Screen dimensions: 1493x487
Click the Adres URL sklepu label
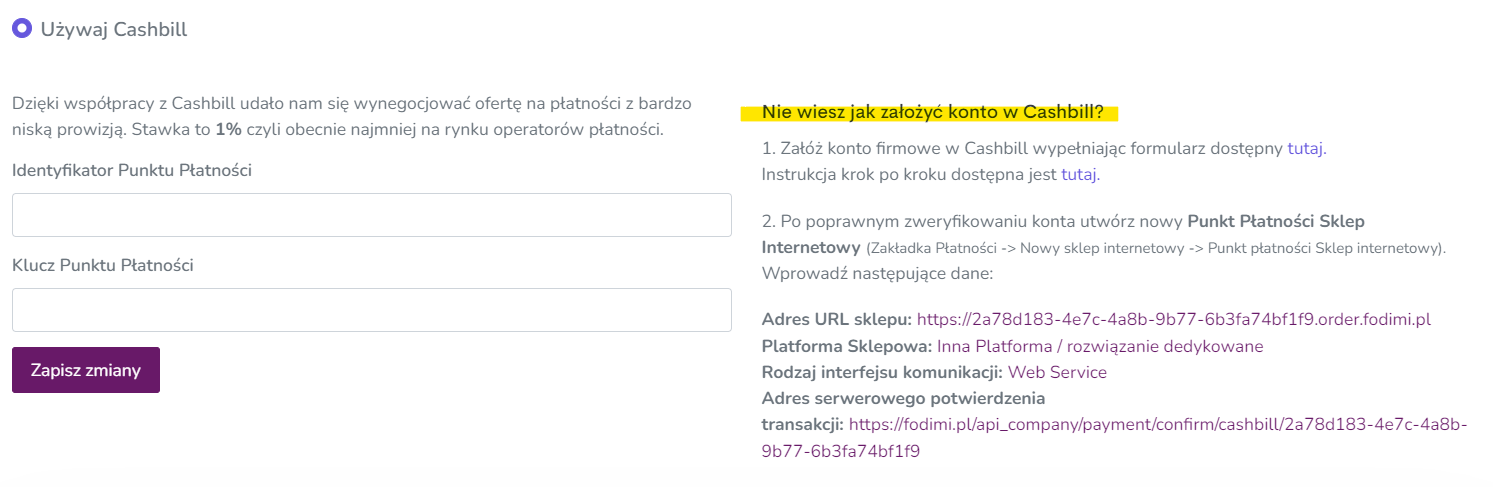click(837, 320)
